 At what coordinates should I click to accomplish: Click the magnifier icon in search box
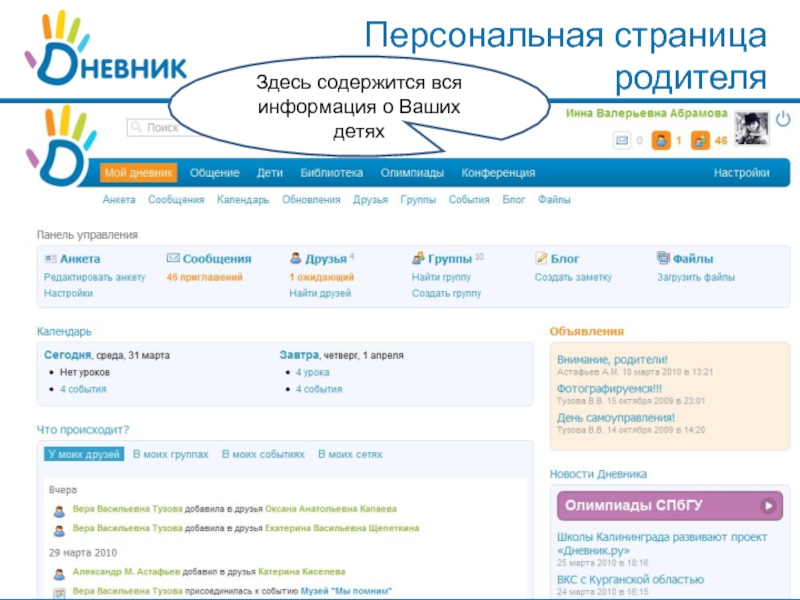point(137,128)
